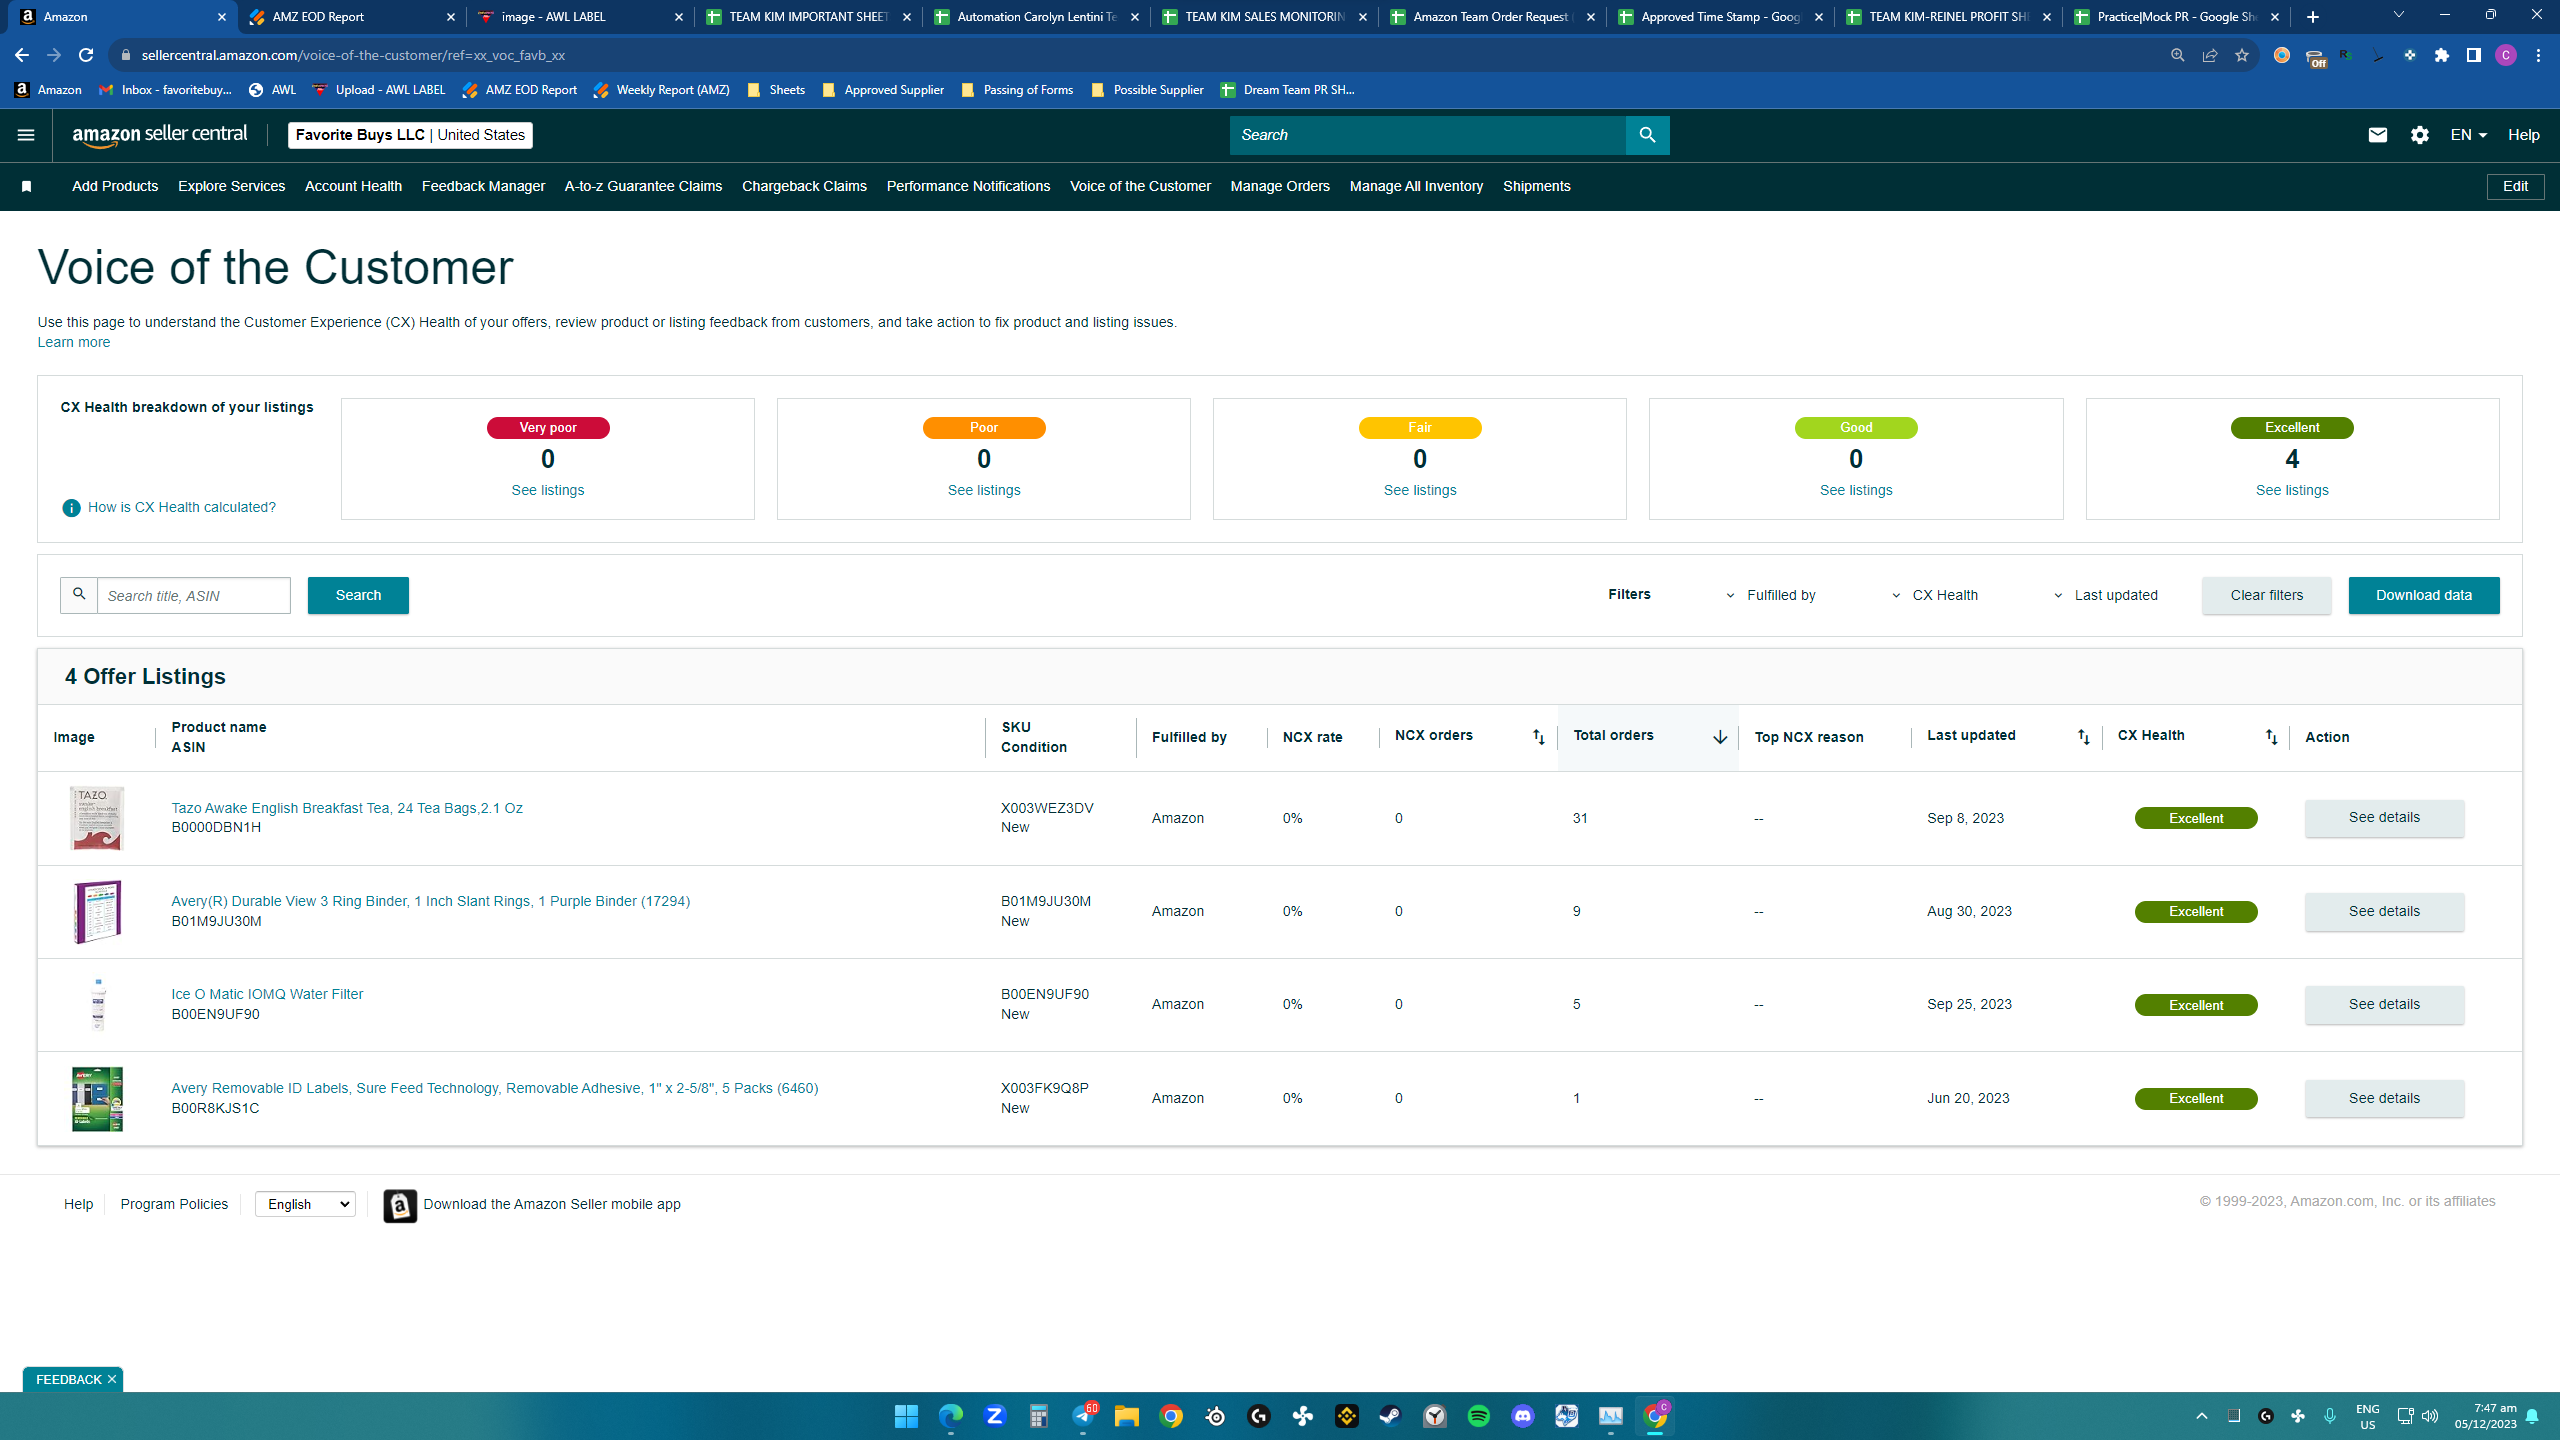Open the Seller Central hamburger menu
Viewport: 2560px width, 1440px height.
(x=26, y=135)
